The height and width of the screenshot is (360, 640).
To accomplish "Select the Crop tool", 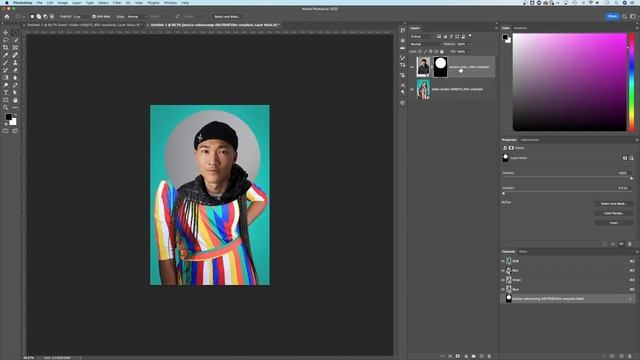I will click(6, 48).
